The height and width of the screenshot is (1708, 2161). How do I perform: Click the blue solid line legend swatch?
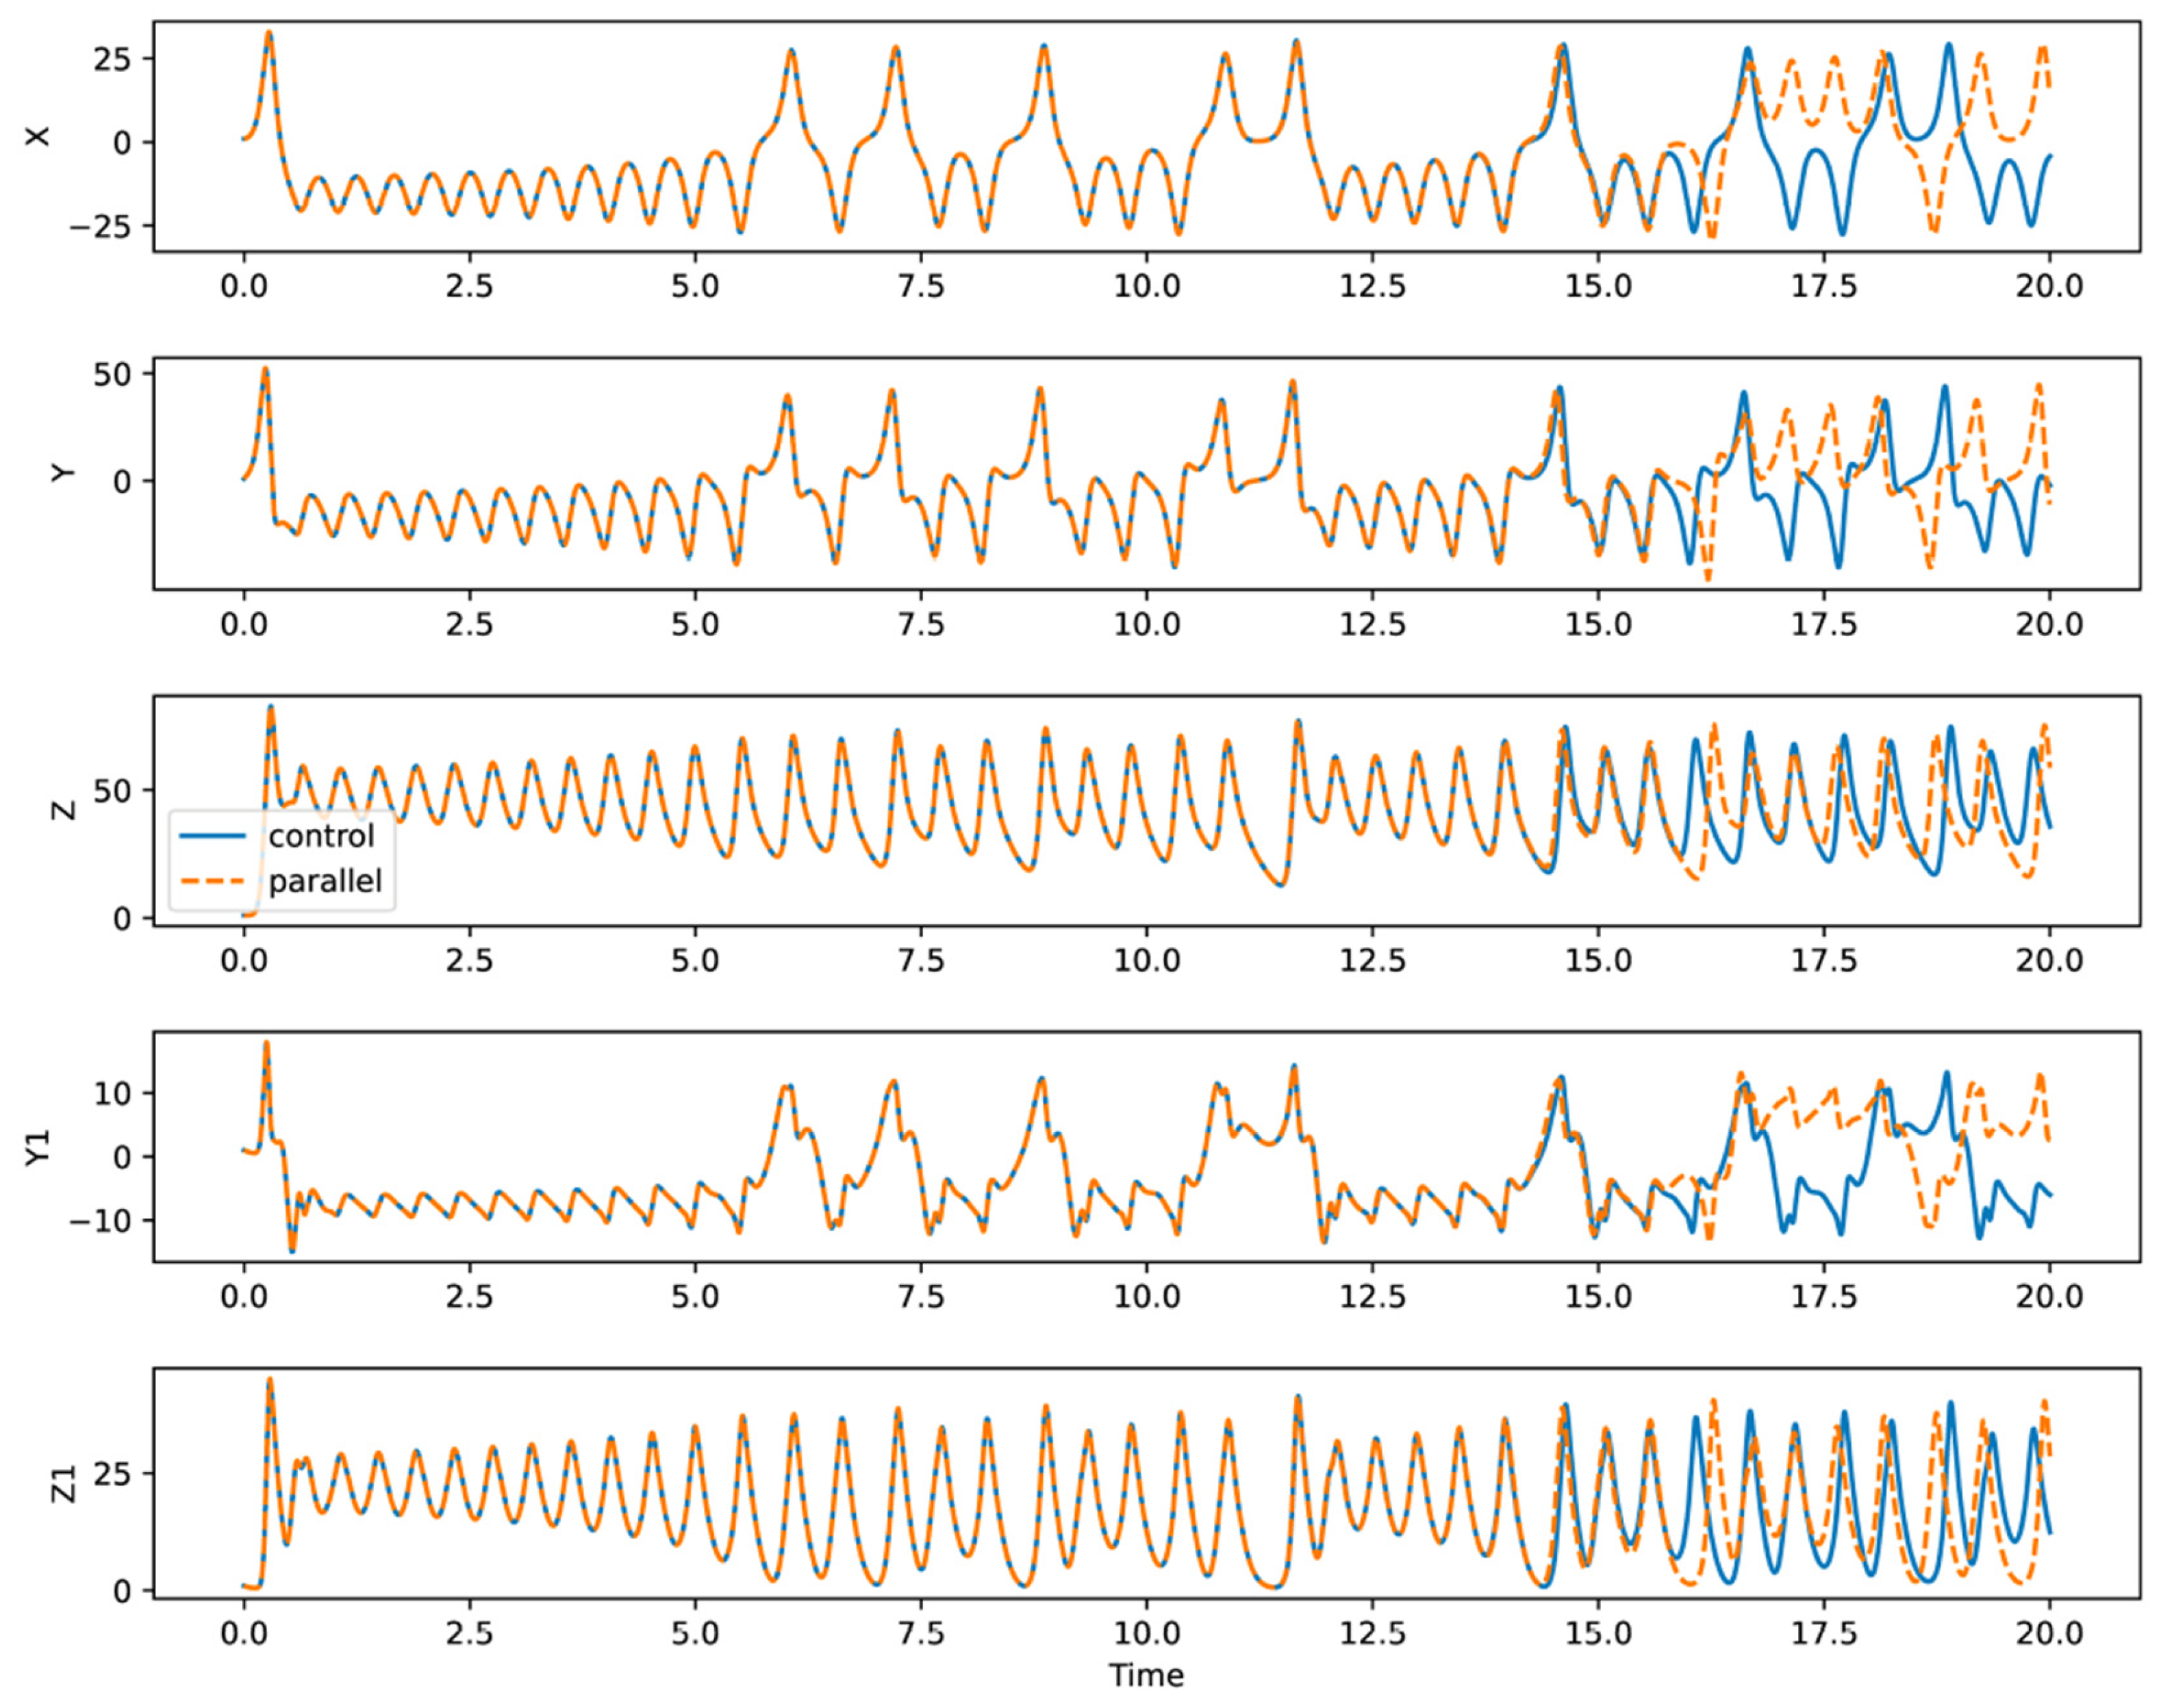pyautogui.click(x=213, y=836)
